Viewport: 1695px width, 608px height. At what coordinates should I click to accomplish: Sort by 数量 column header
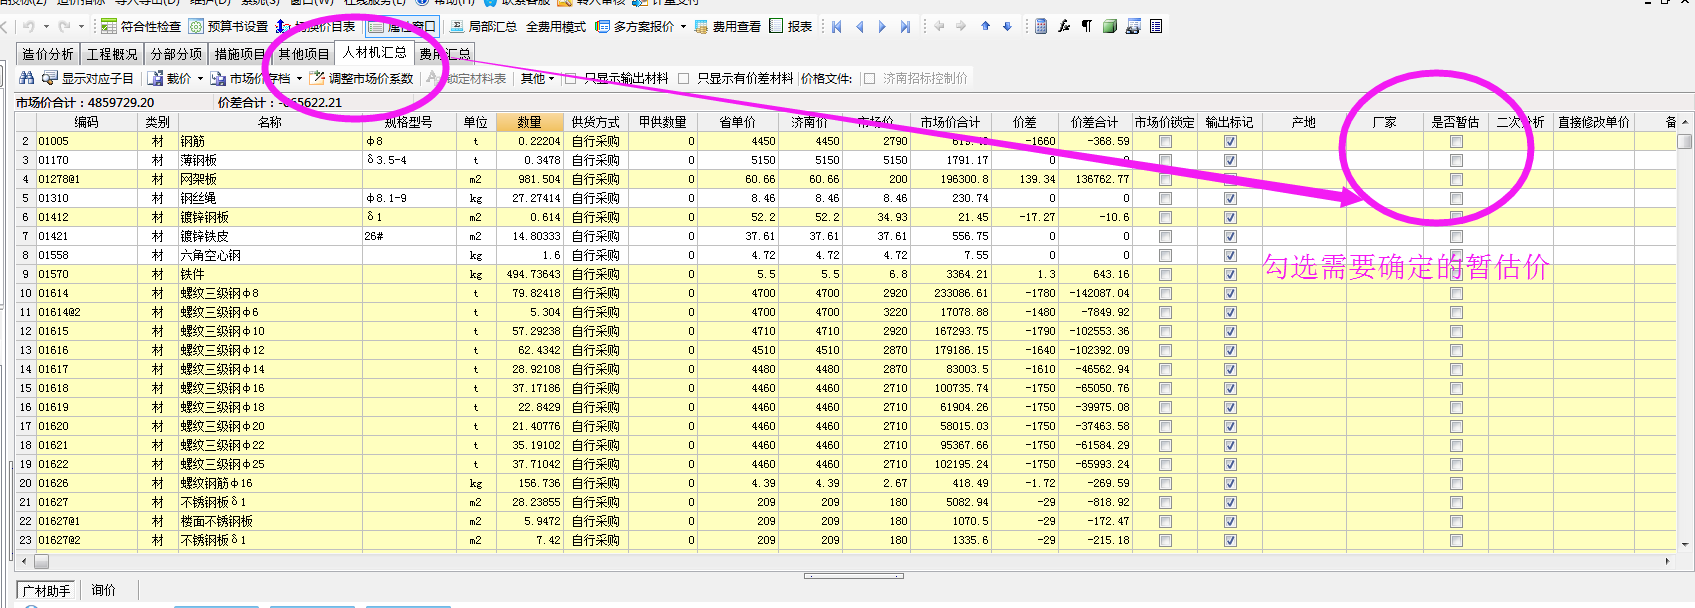(x=530, y=122)
